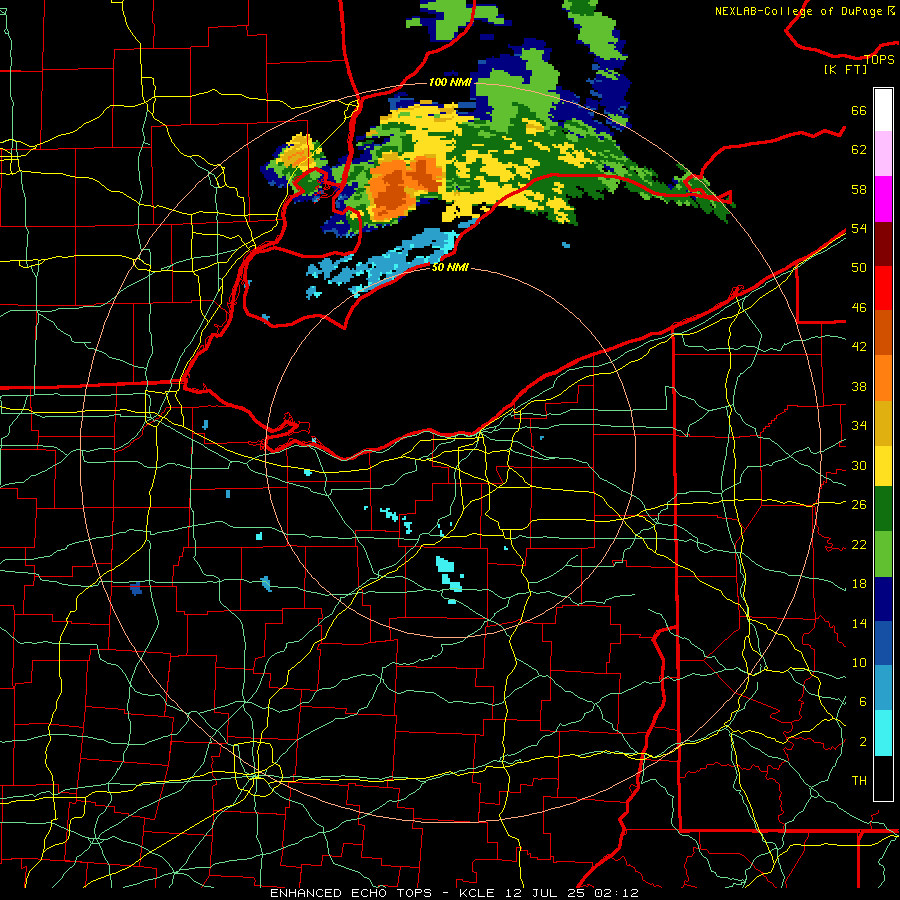Click the 66 legend value

[859, 111]
